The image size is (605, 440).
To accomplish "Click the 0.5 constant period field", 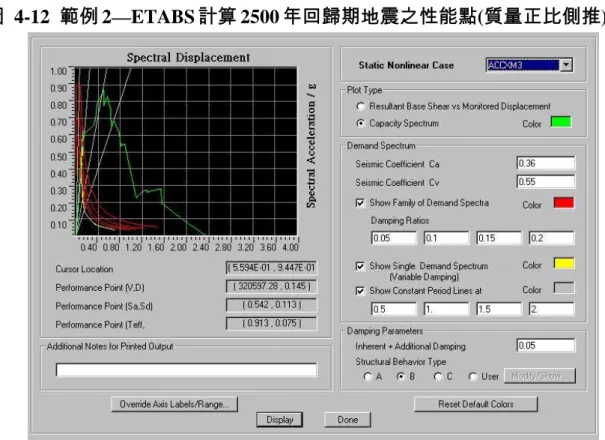I will point(394,309).
